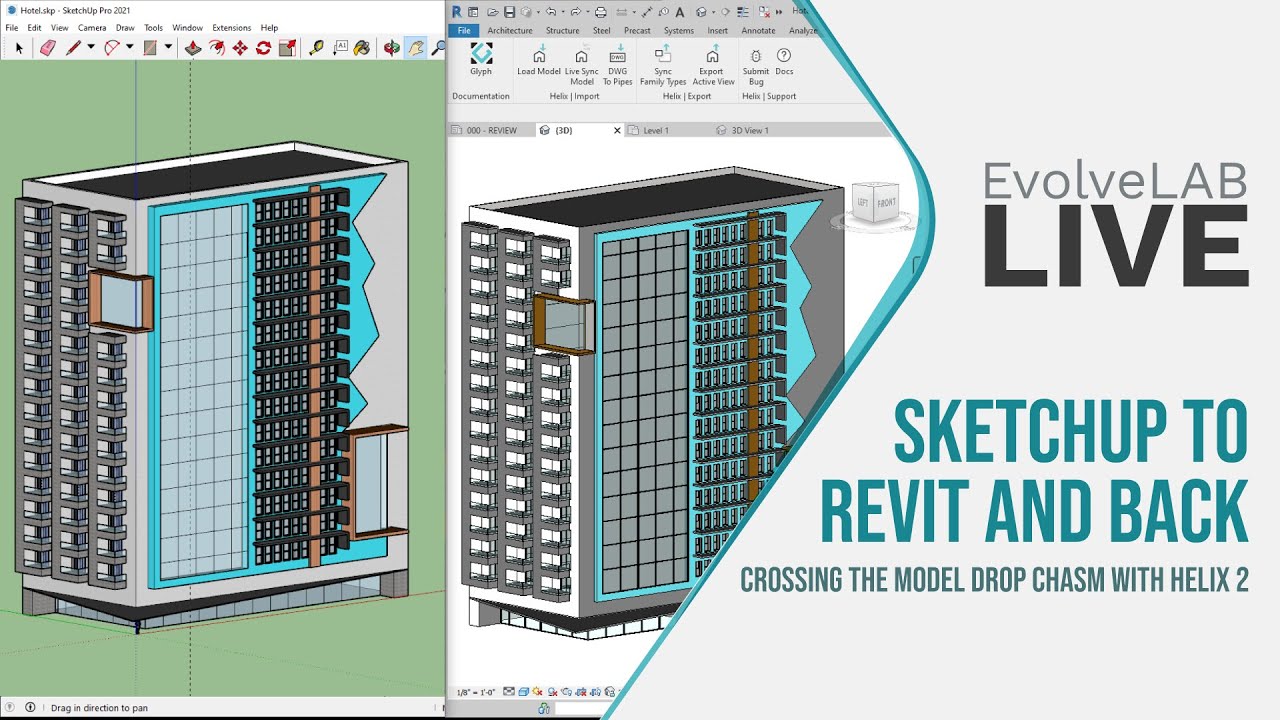Open the Line tool dropdown arrow

click(91, 47)
